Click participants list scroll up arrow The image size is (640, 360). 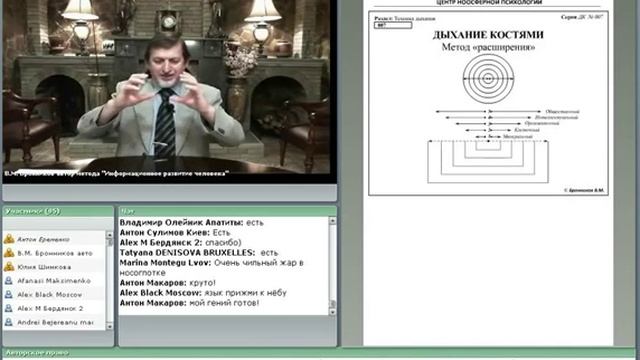[109, 235]
